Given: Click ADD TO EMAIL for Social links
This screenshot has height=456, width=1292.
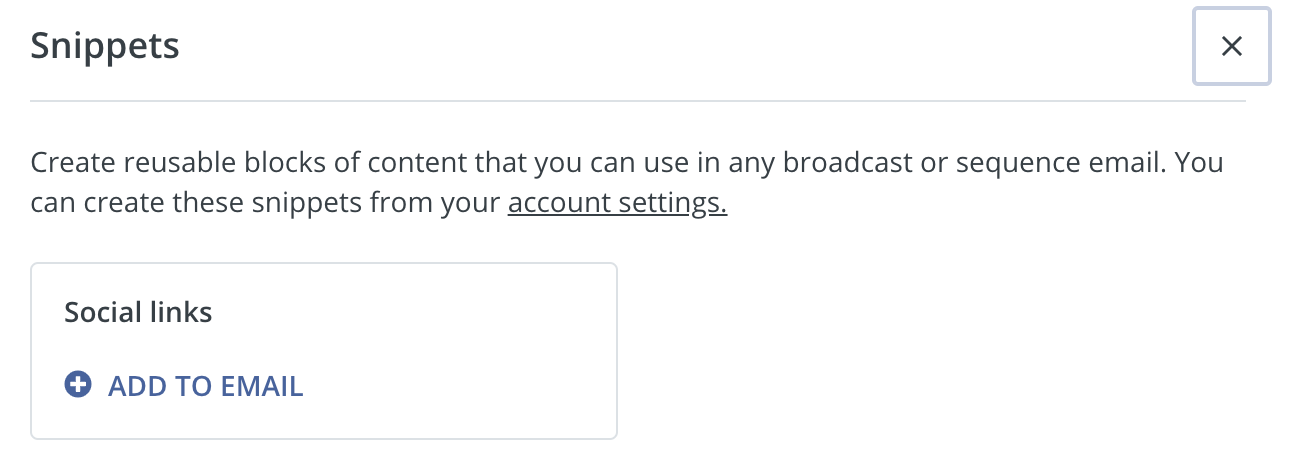Looking at the screenshot, I should point(204,386).
